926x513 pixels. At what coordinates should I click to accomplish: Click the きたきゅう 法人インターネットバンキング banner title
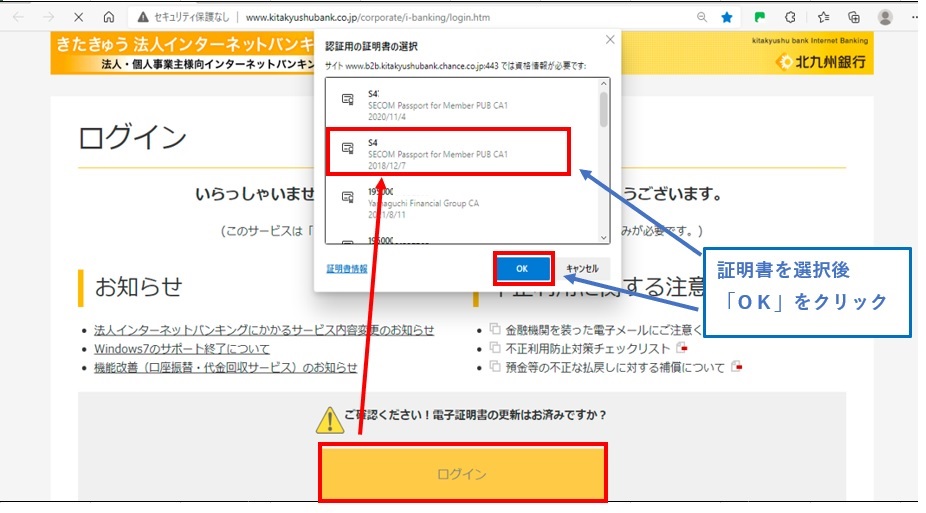[185, 44]
